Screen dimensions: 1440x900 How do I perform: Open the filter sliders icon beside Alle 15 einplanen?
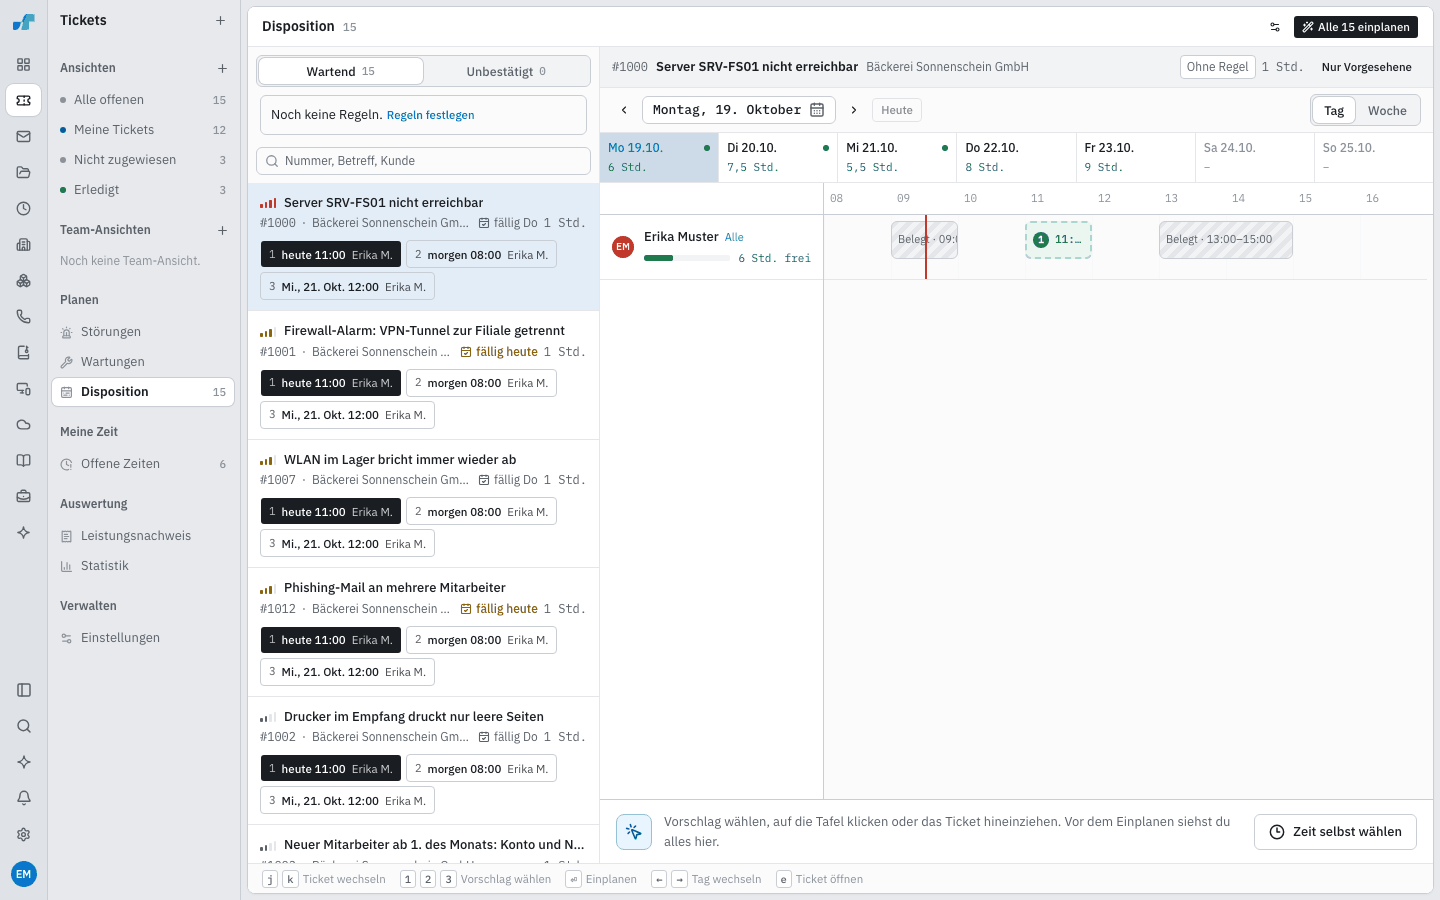click(1275, 27)
